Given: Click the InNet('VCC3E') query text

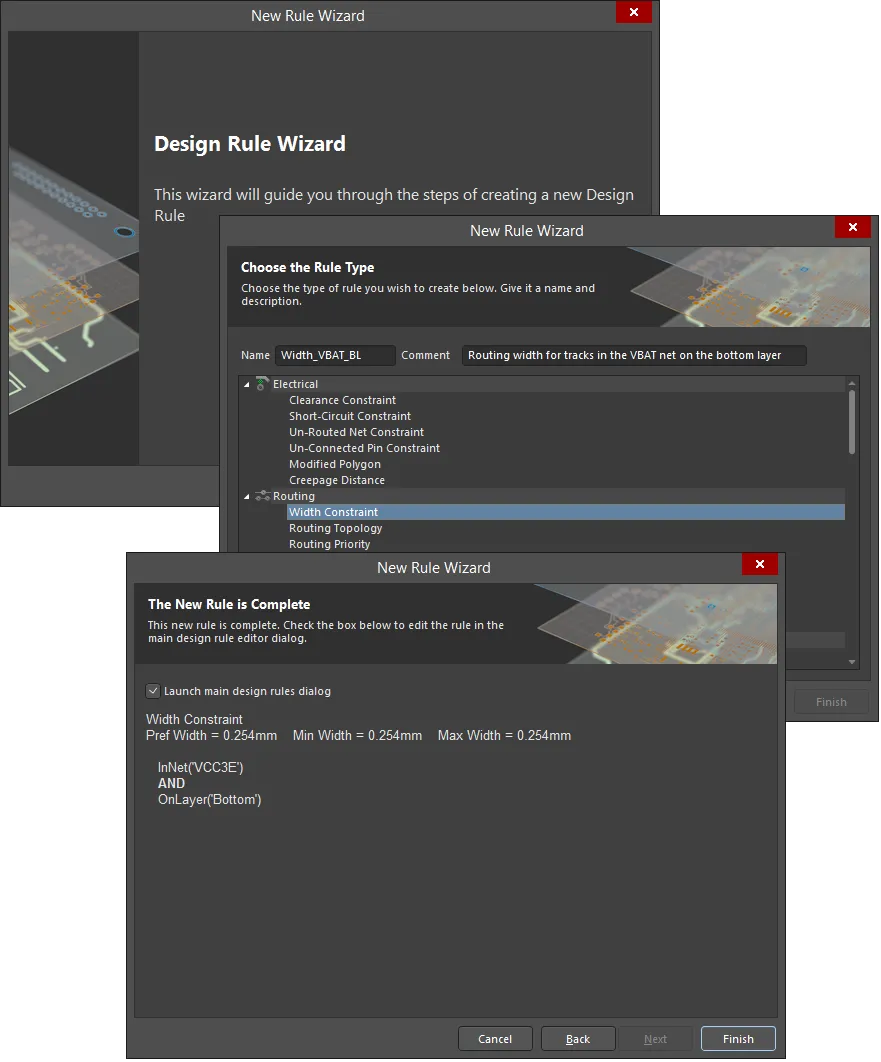Looking at the screenshot, I should pyautogui.click(x=200, y=767).
